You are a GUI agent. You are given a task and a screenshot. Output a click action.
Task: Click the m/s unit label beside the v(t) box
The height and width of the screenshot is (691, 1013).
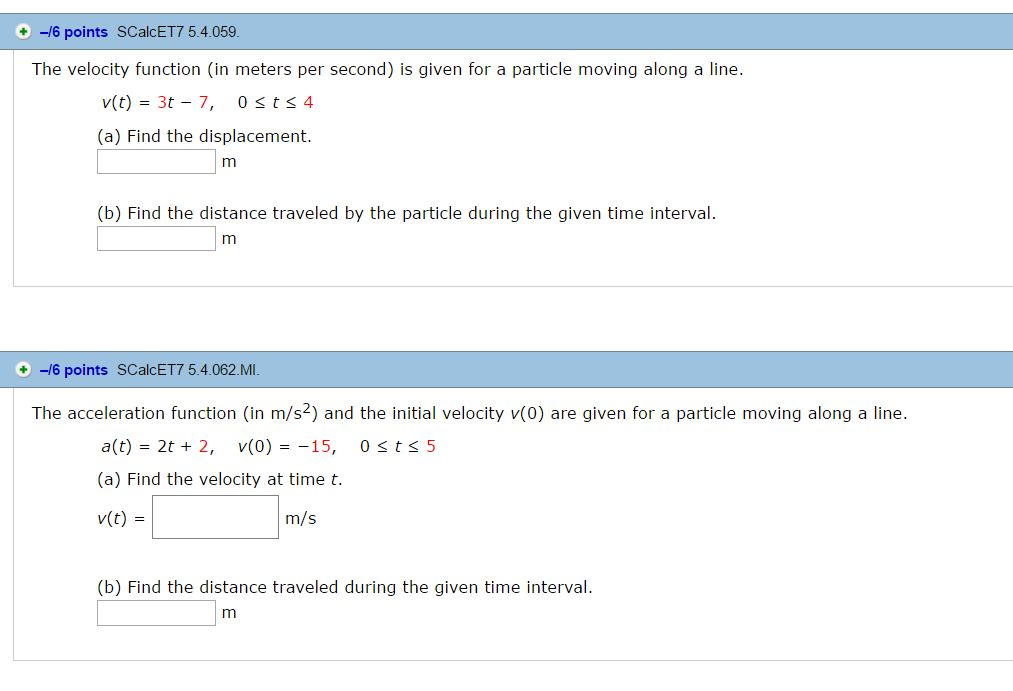point(299,518)
